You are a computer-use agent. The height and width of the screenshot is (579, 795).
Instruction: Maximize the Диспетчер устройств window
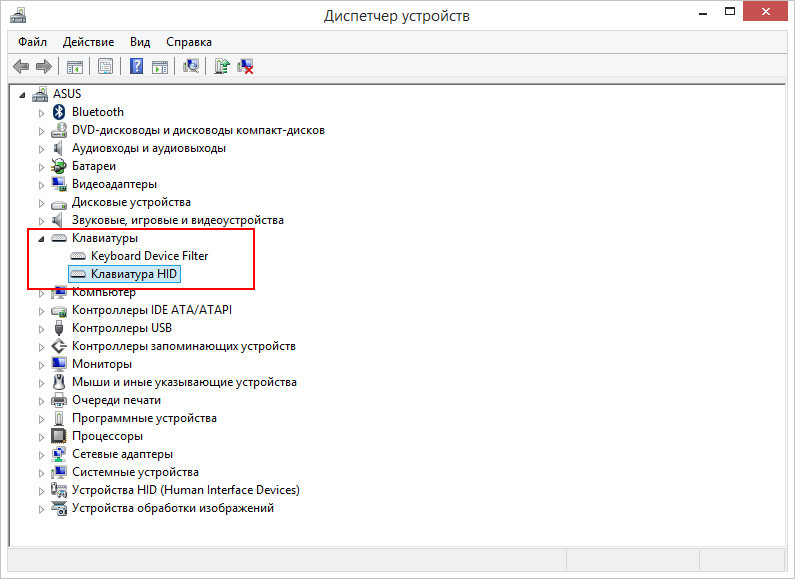(x=730, y=12)
